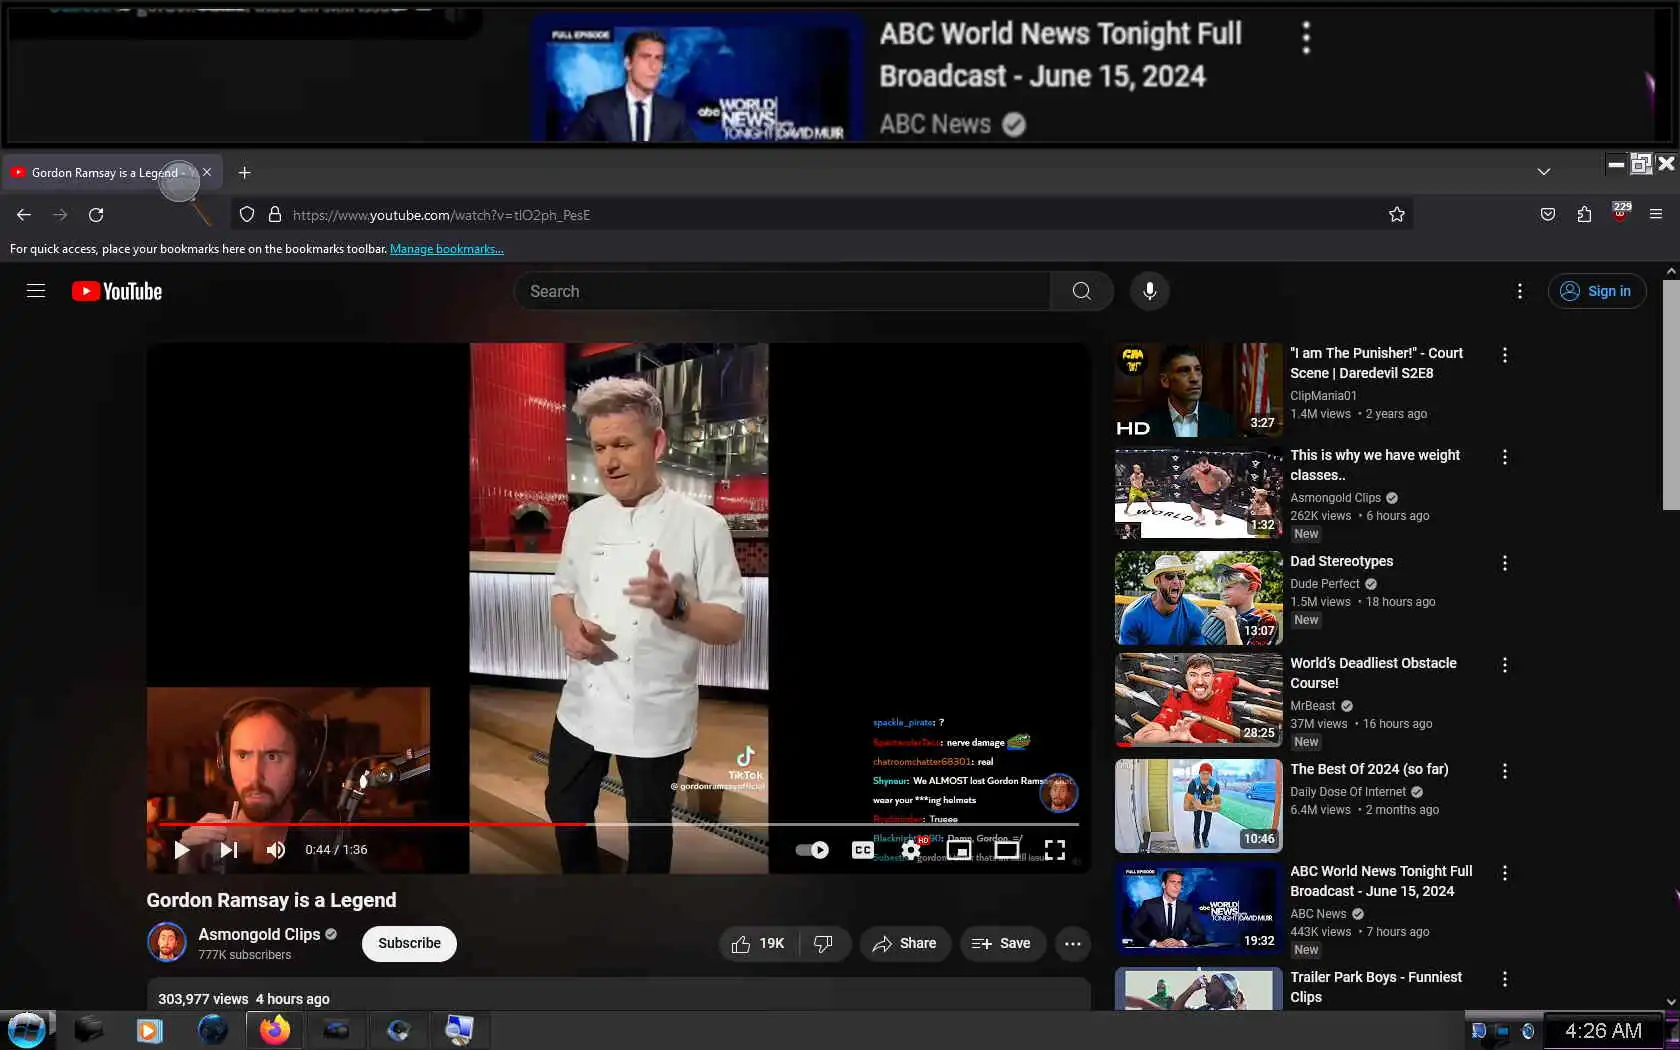Screen dimensions: 1680x1050
Task: Open 'This is why we have weight classes' title
Action: point(1375,465)
